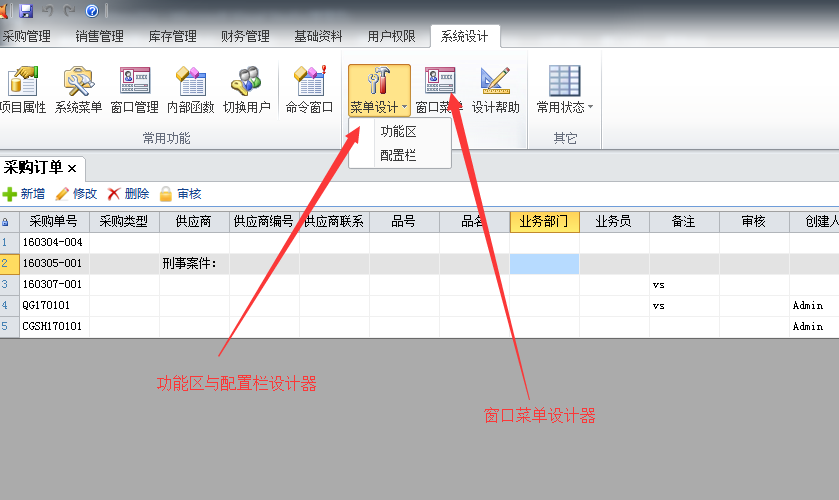Viewport: 839px width, 500px height.
Task: Open the blue Help question mark icon
Action: point(92,11)
